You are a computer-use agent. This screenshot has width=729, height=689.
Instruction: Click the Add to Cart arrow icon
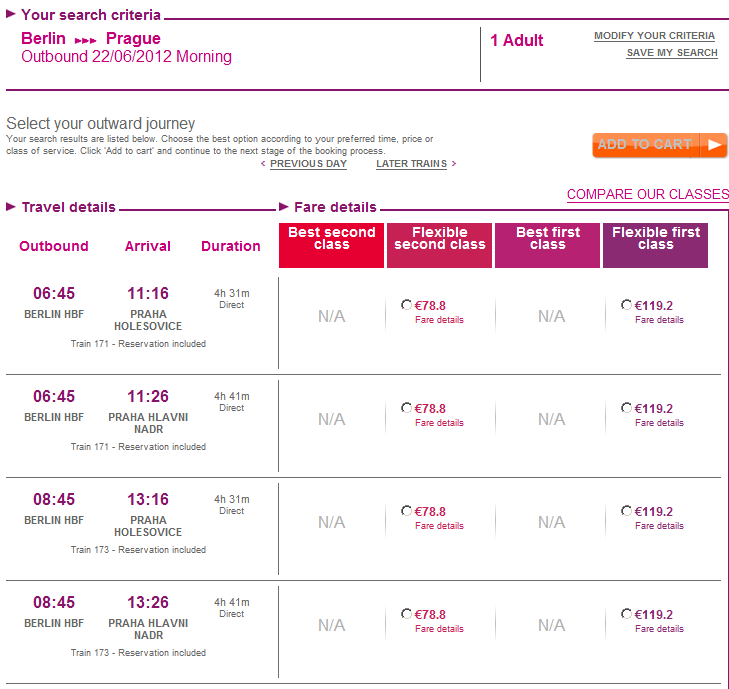[x=714, y=145]
